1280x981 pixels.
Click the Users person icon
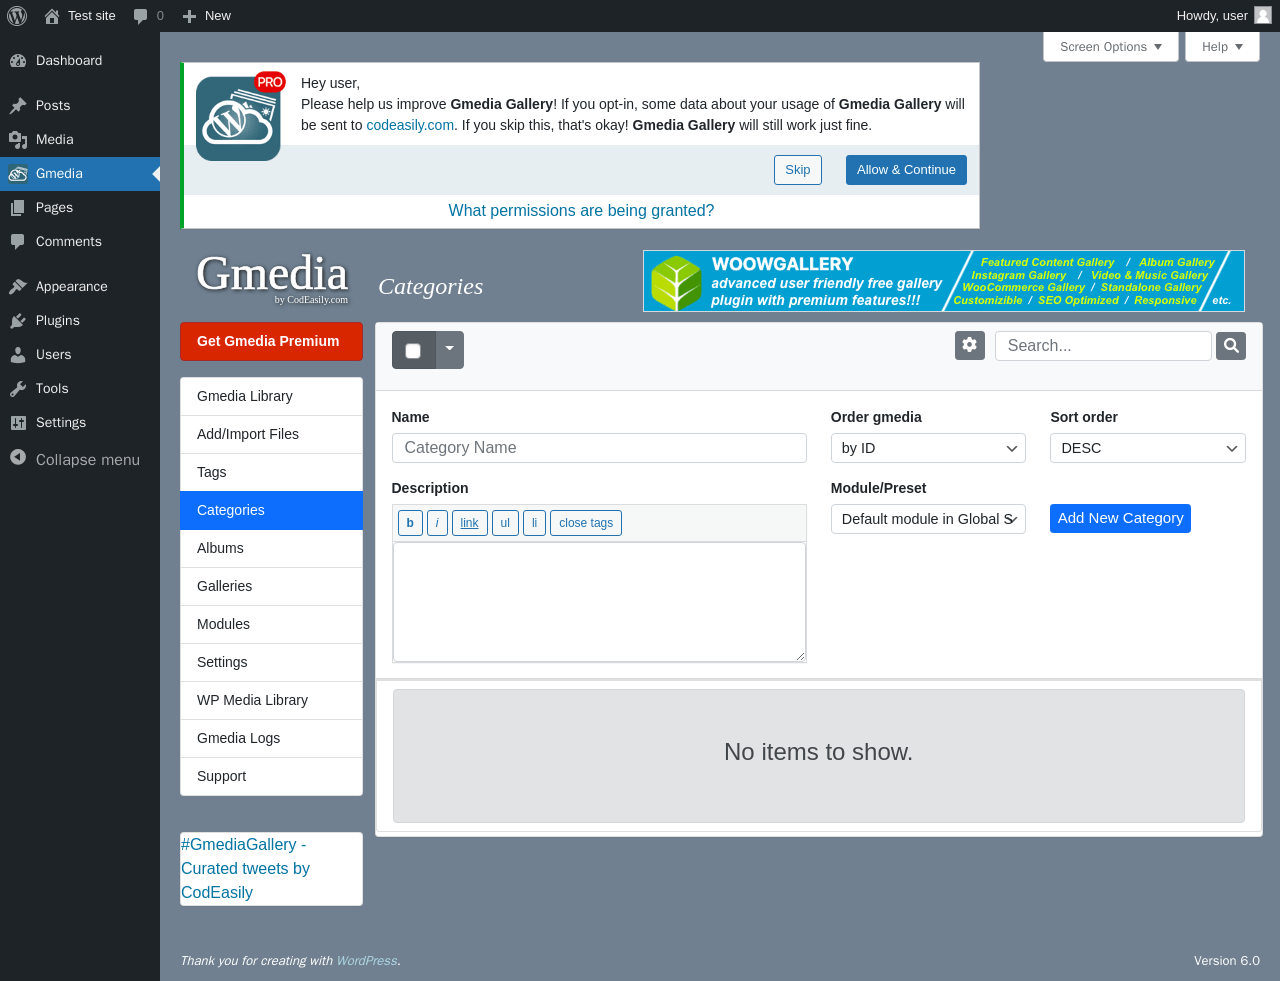18,354
